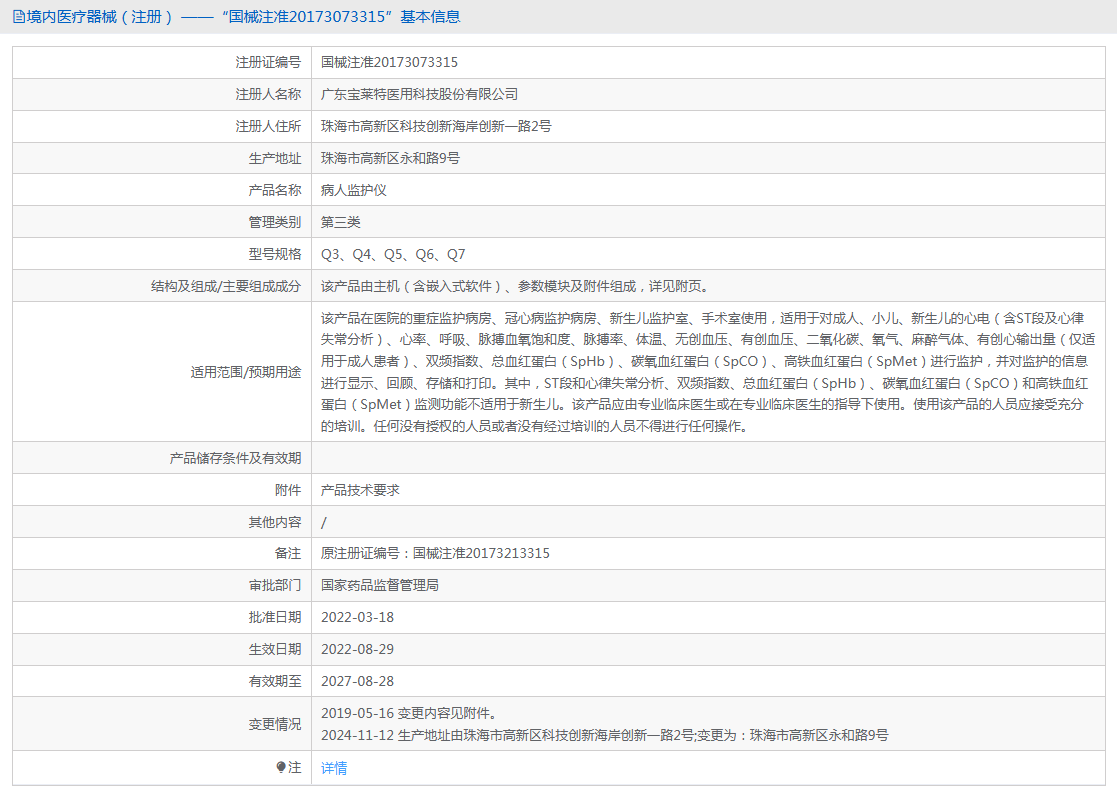
Task: Select change entry 2019-05-16 变更内容见附件
Action: (409, 713)
